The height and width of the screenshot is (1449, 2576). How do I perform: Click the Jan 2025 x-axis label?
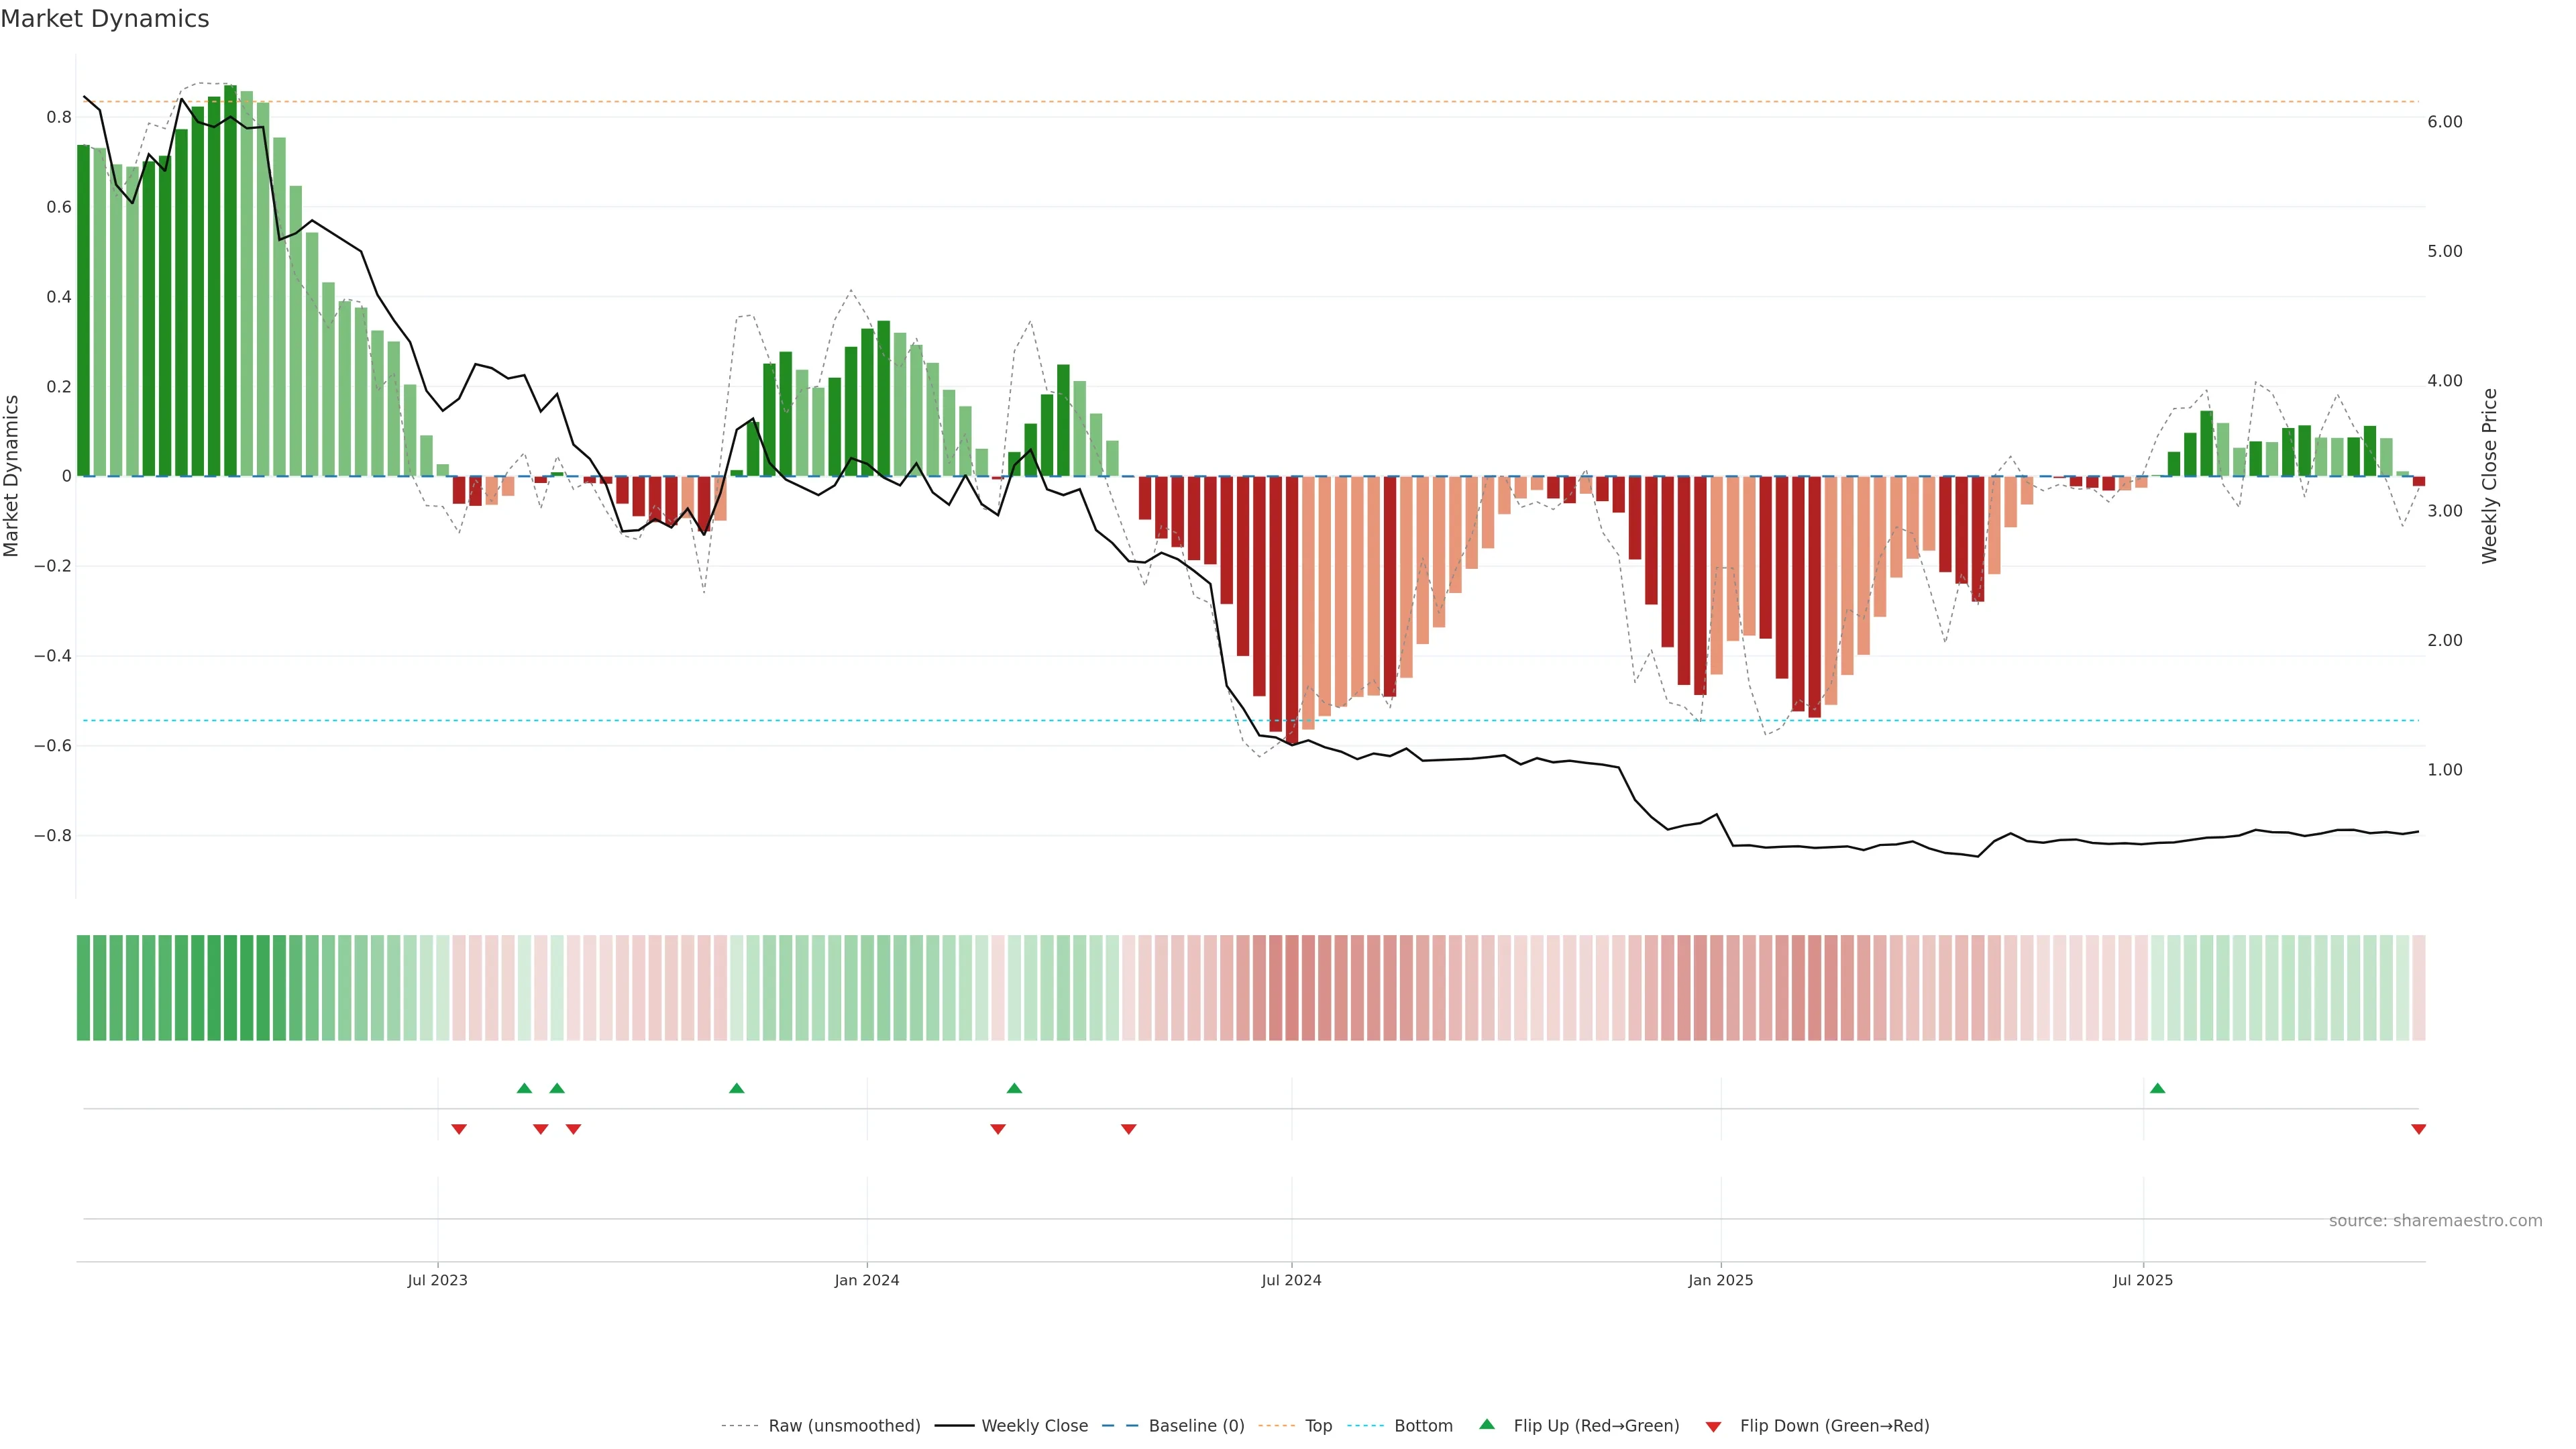coord(1720,1280)
